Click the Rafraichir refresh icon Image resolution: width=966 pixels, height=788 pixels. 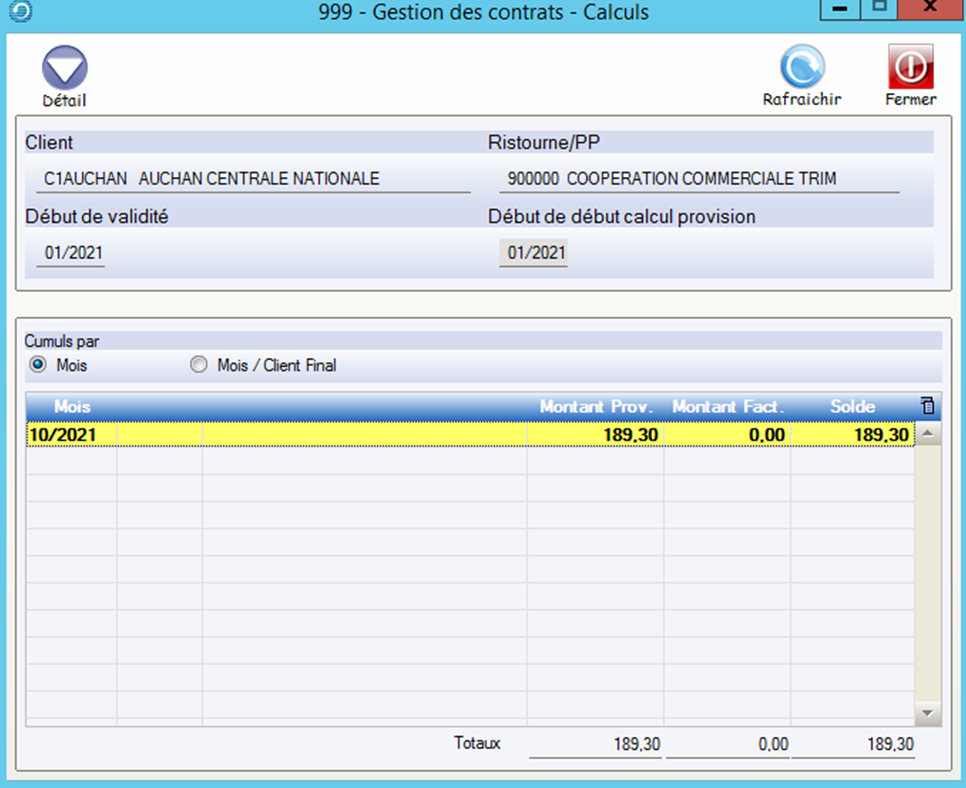coord(801,68)
